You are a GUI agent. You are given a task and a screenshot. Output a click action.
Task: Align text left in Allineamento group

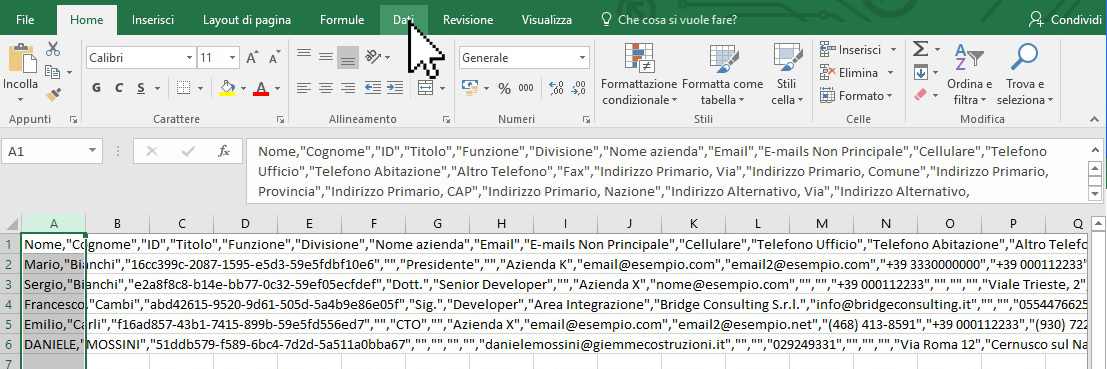(x=304, y=88)
